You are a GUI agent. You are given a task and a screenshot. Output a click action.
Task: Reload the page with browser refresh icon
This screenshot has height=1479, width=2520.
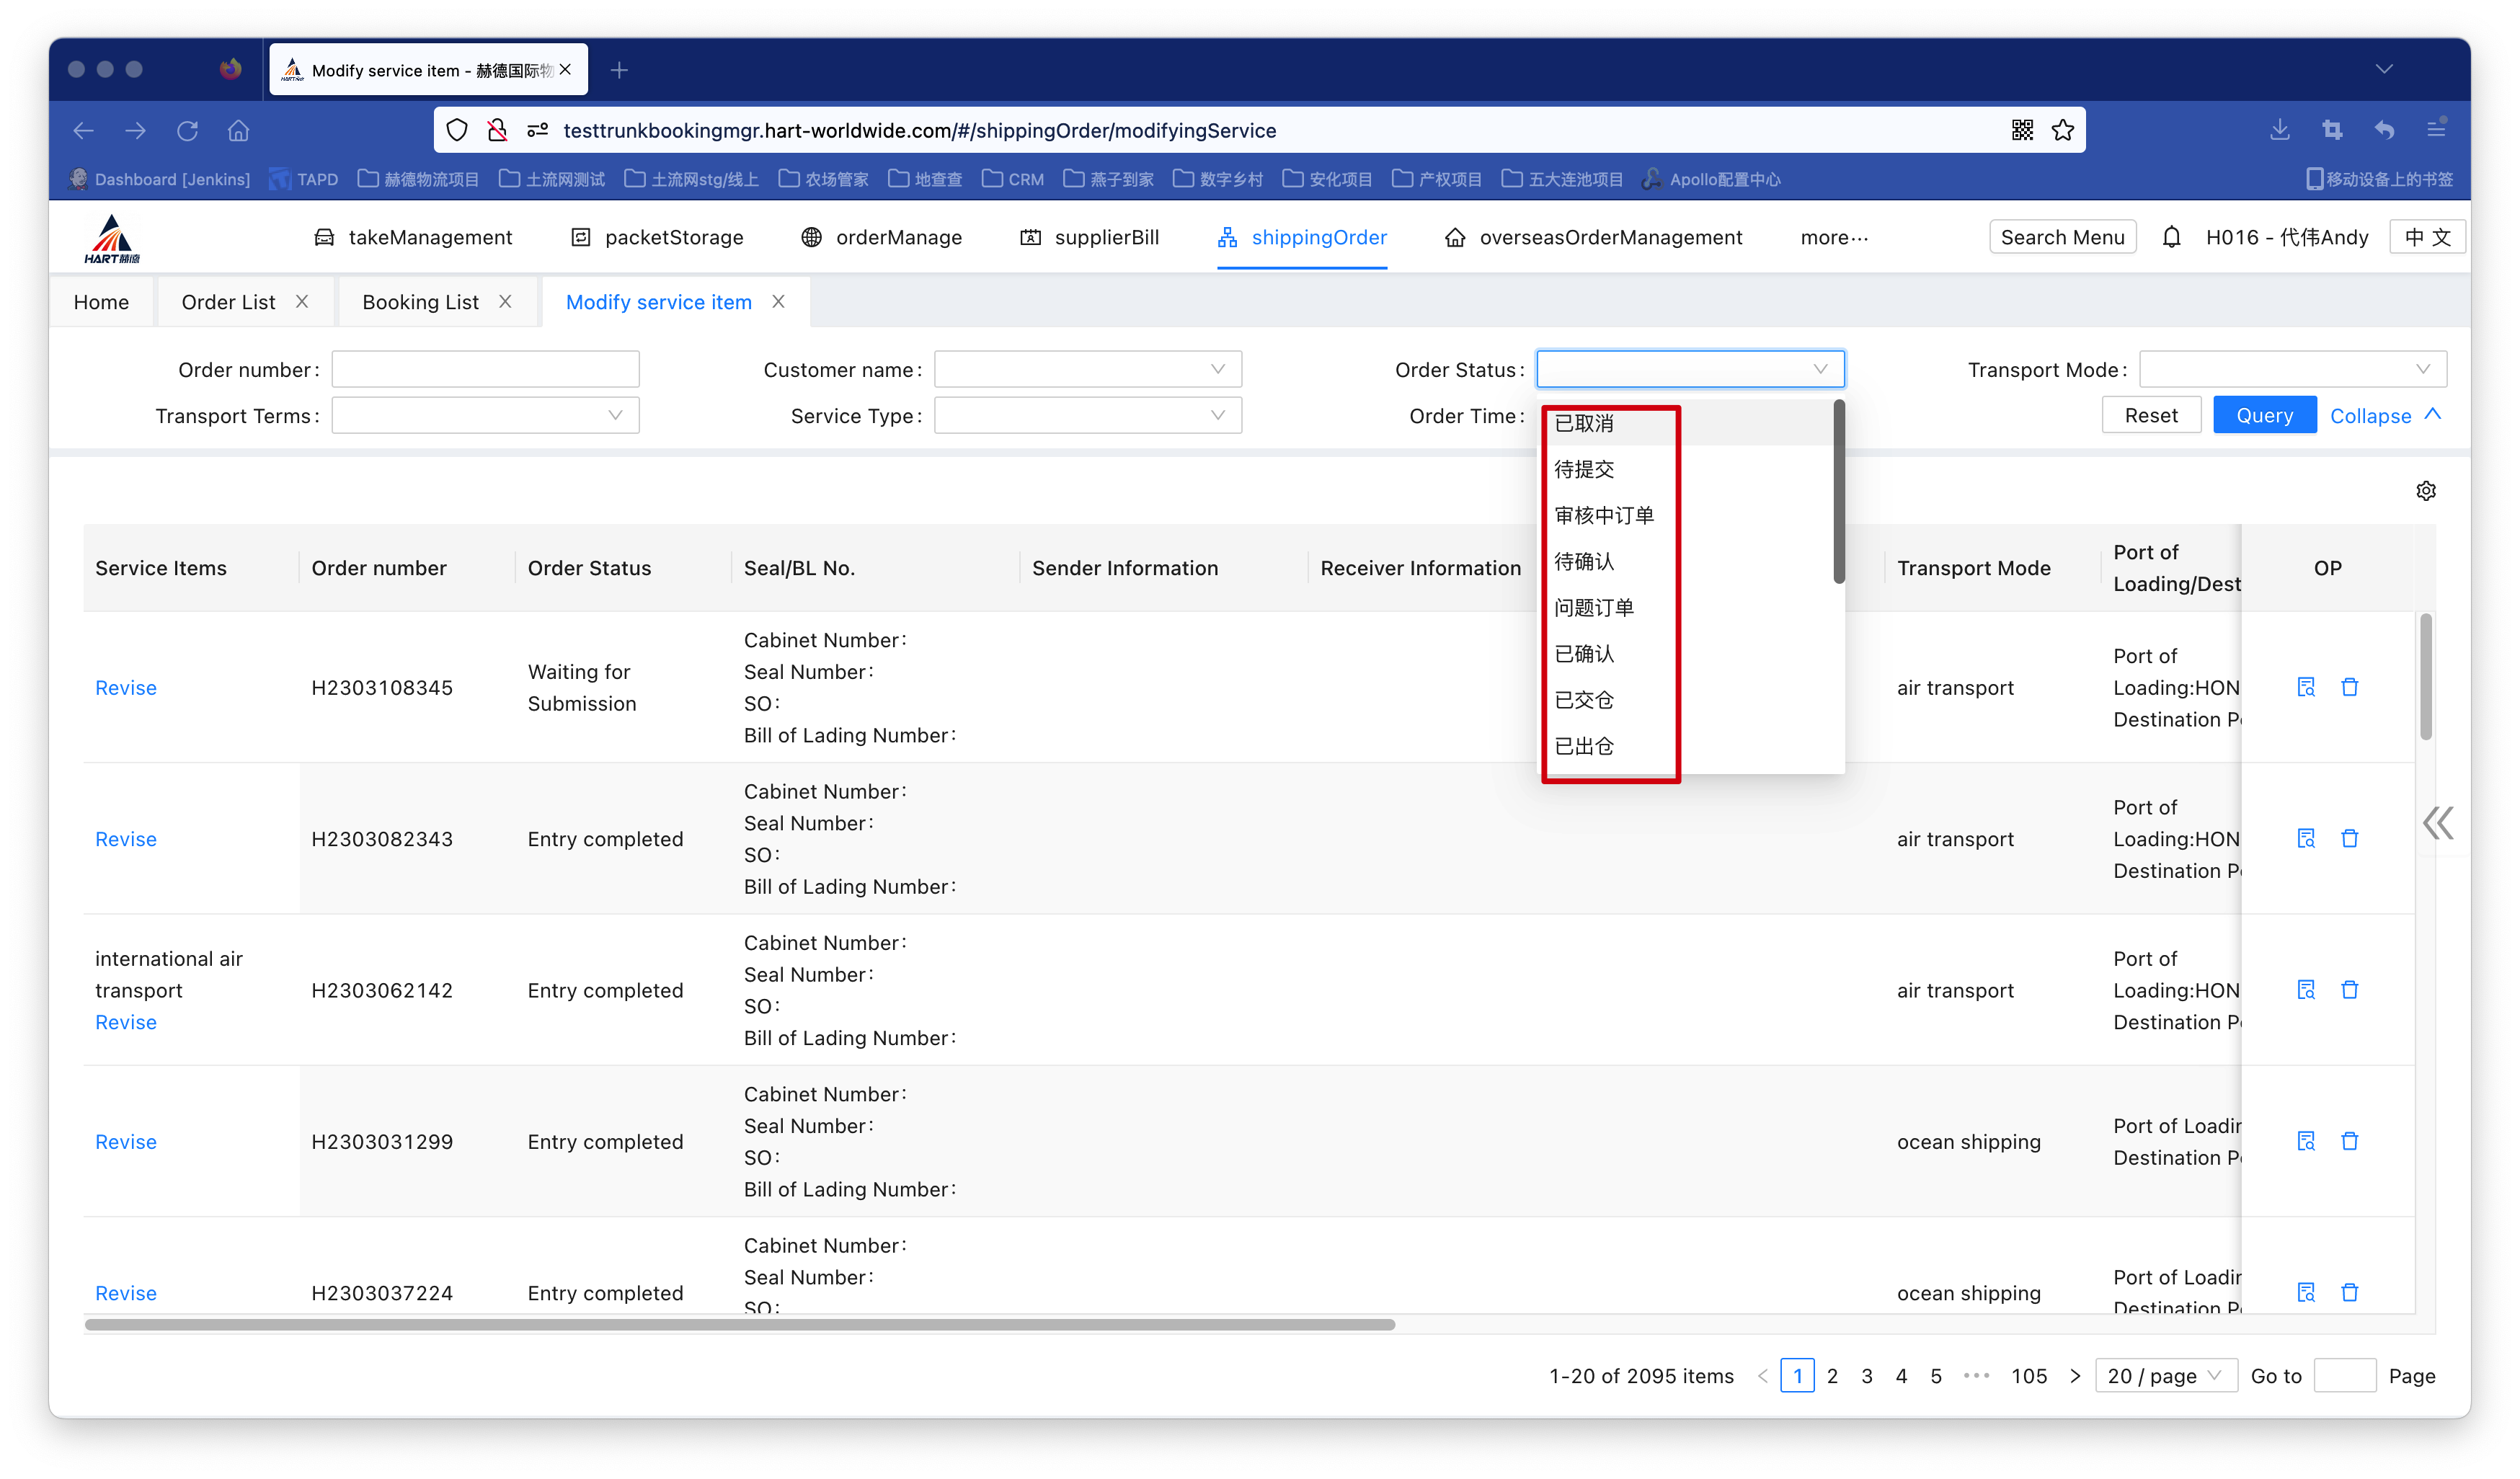click(187, 130)
